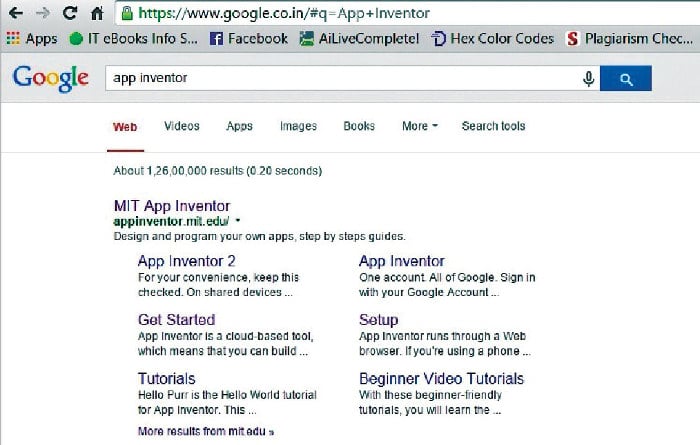Open Search tools options
The image size is (700, 445).
pyautogui.click(x=493, y=126)
